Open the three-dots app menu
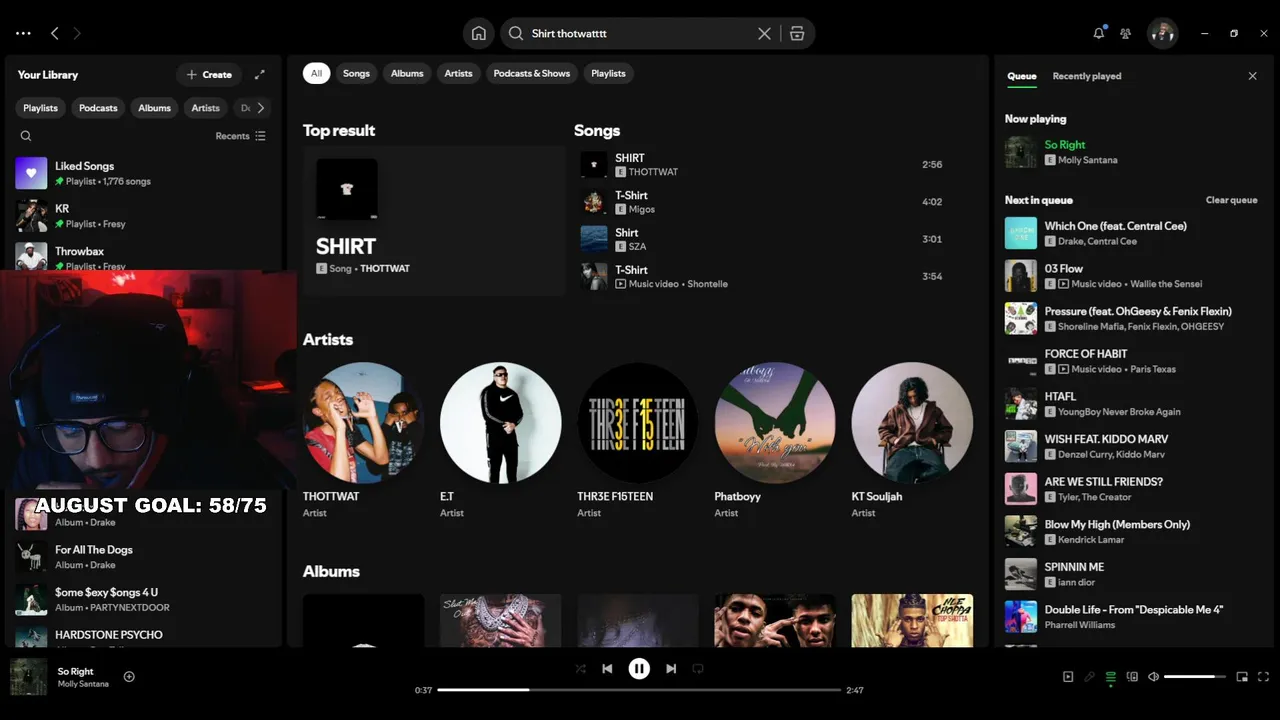Screen dimensions: 1280x720 tap(23, 33)
